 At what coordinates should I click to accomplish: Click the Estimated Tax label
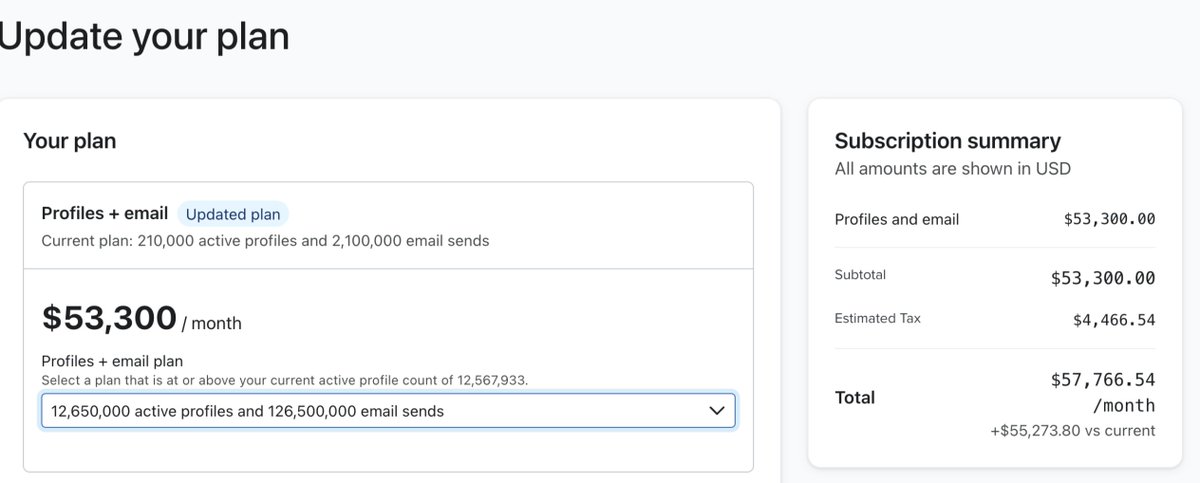[878, 319]
